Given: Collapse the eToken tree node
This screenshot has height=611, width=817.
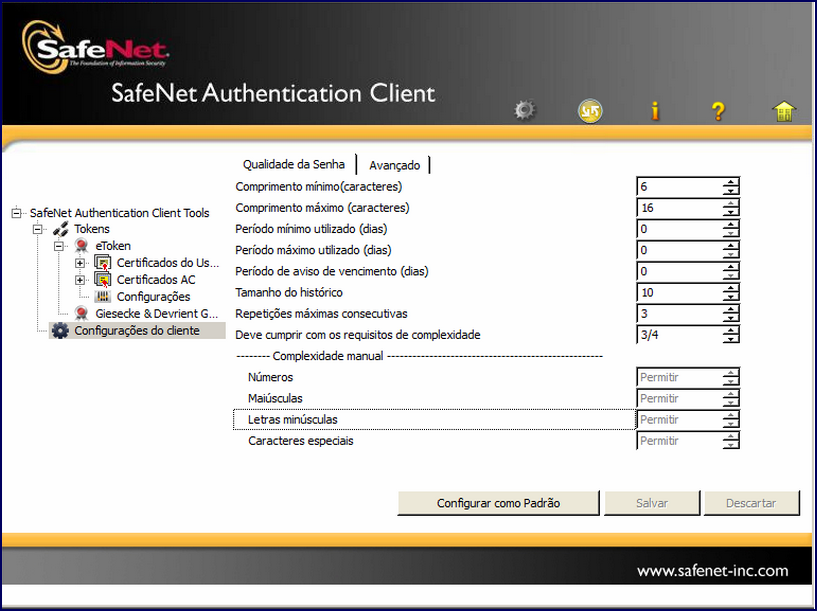Looking at the screenshot, I should pyautogui.click(x=59, y=246).
